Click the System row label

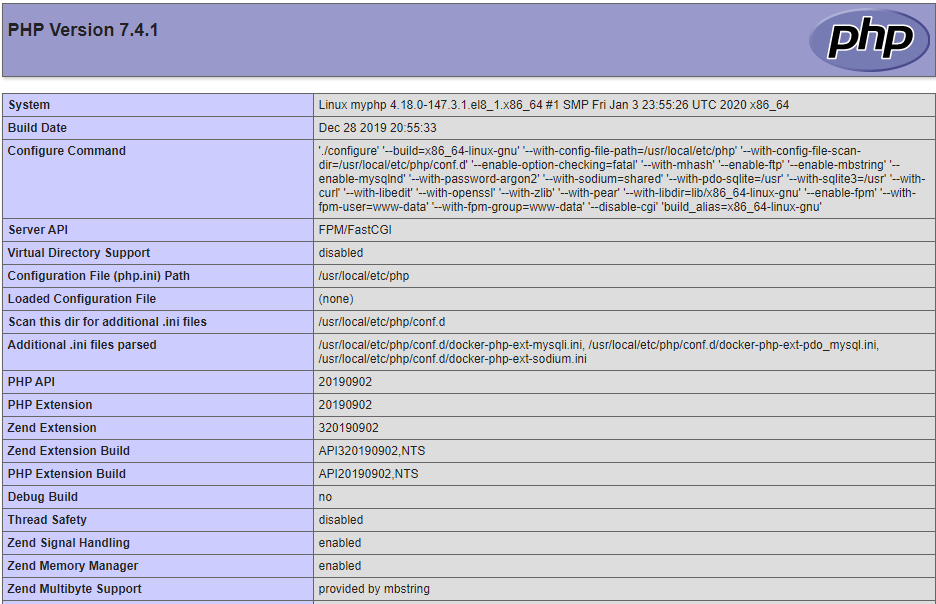point(29,105)
